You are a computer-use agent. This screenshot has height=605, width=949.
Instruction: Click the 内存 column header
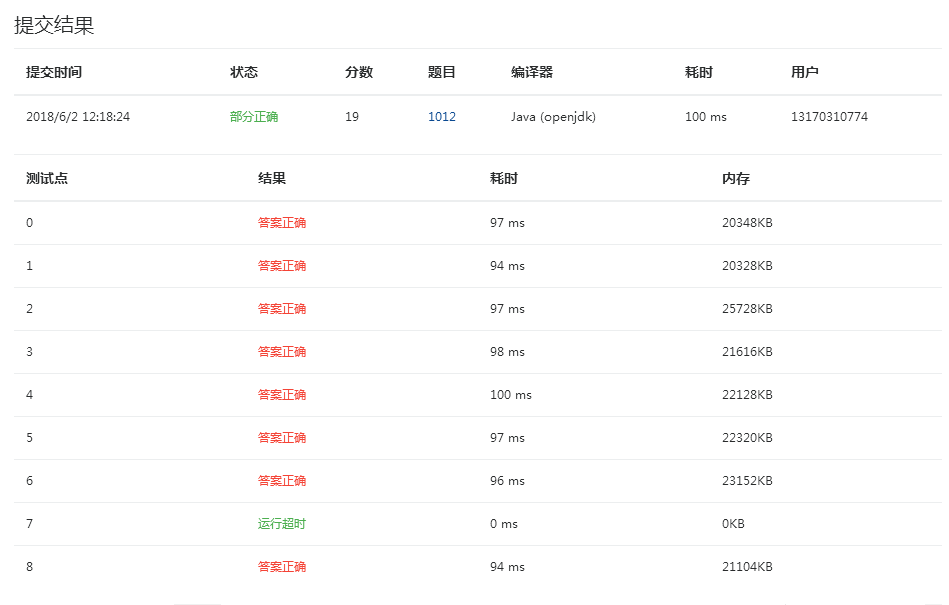click(x=736, y=178)
